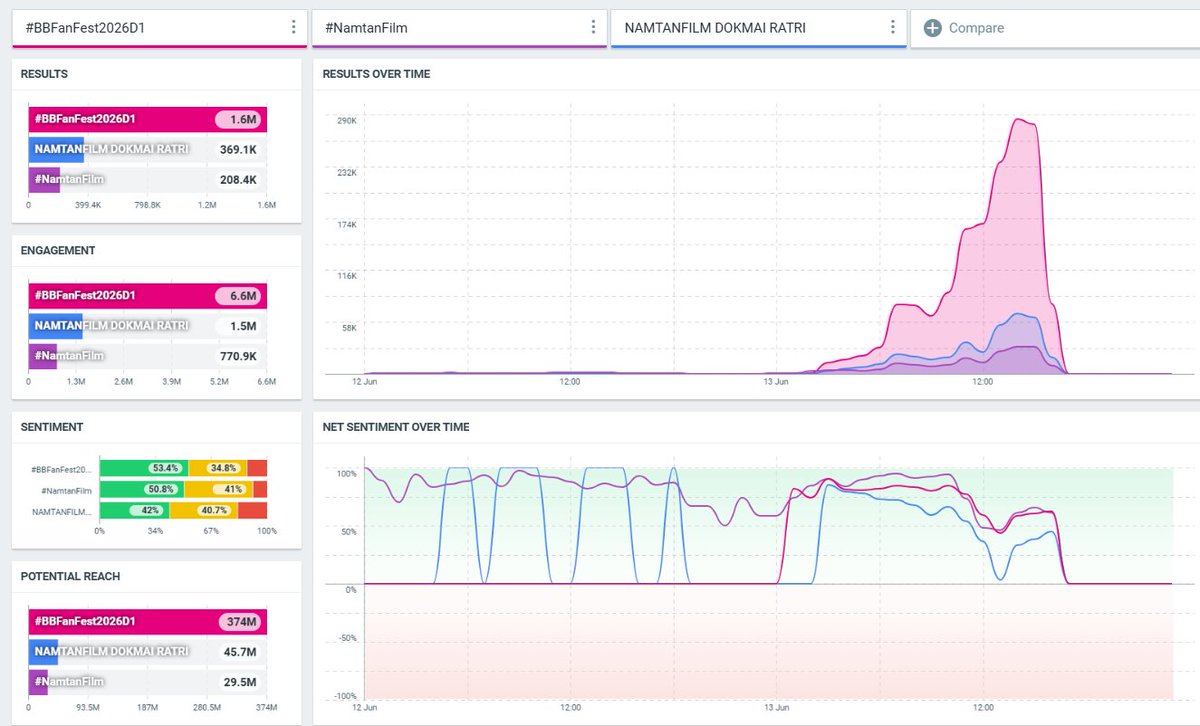Click the ENGAGEMENT panel heading
The height and width of the screenshot is (726, 1200).
(58, 250)
